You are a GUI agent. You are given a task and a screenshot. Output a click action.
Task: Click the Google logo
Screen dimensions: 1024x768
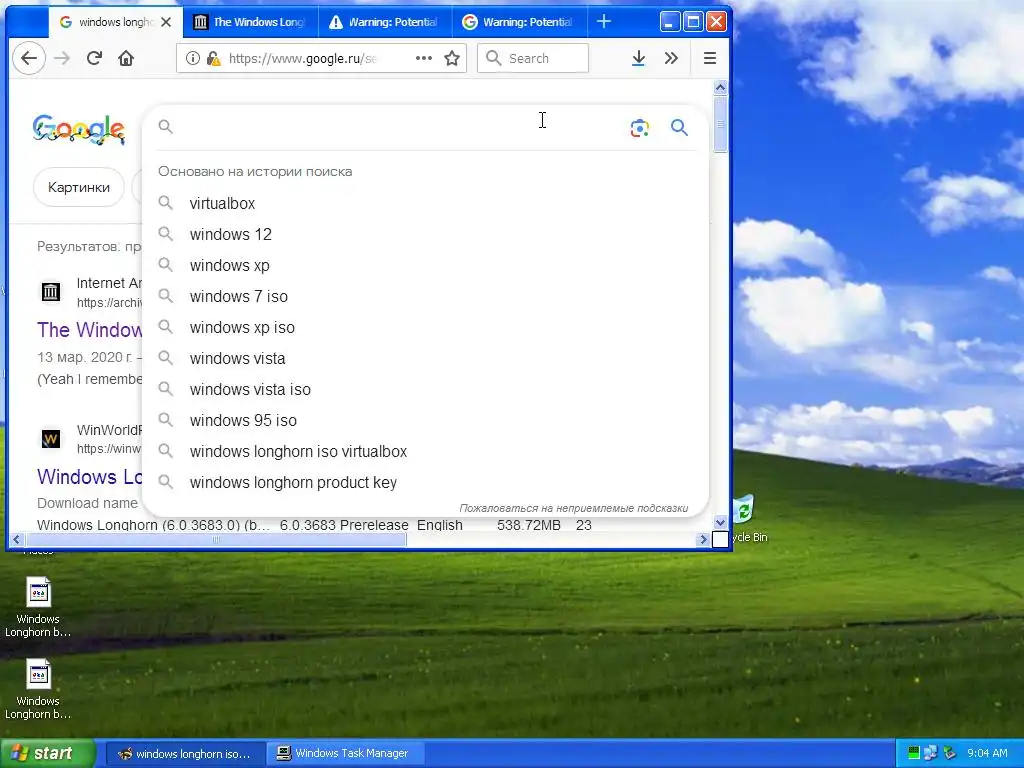pos(78,129)
